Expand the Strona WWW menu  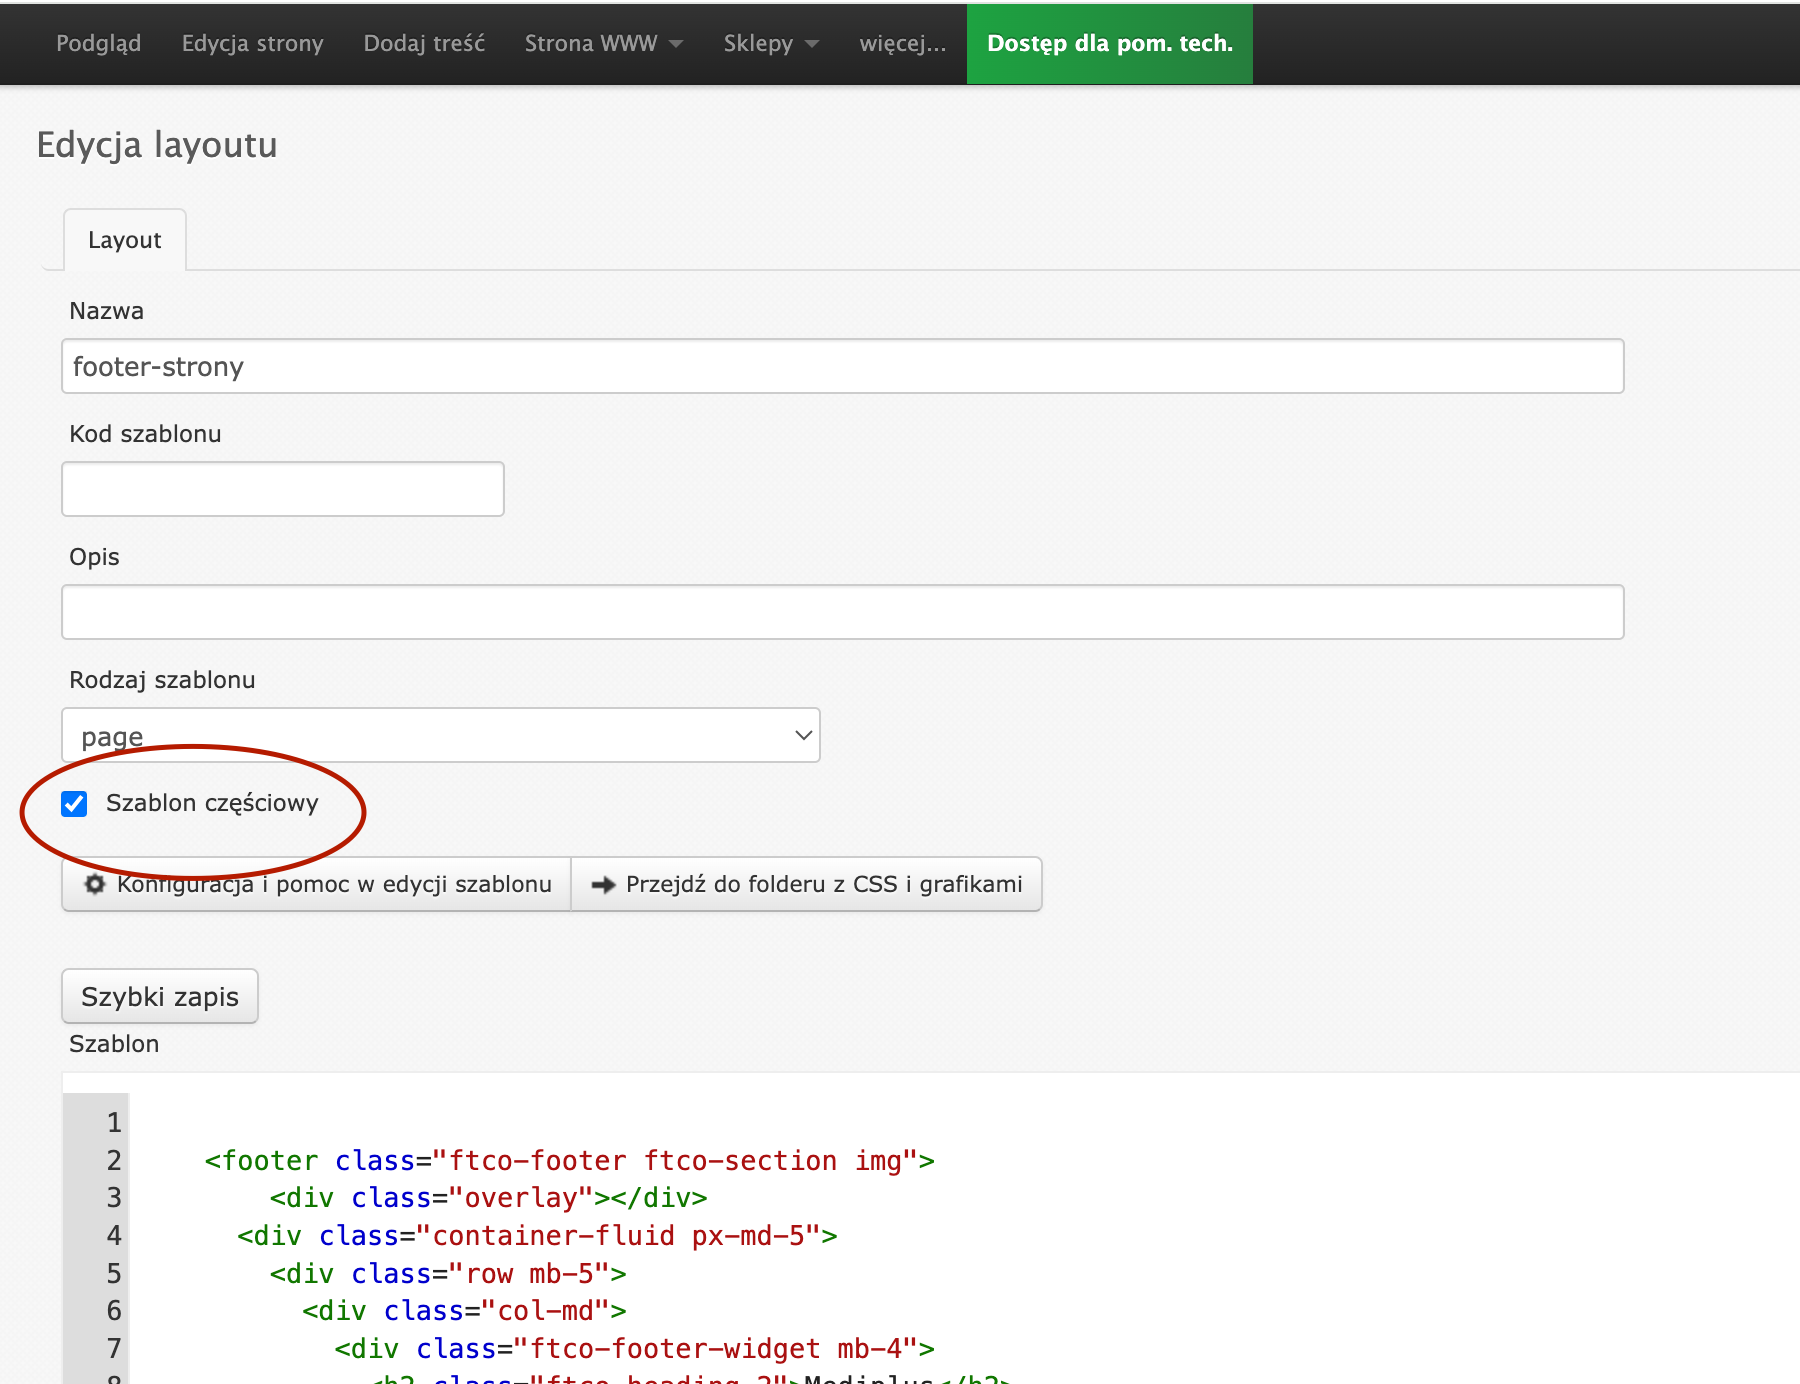pos(603,43)
